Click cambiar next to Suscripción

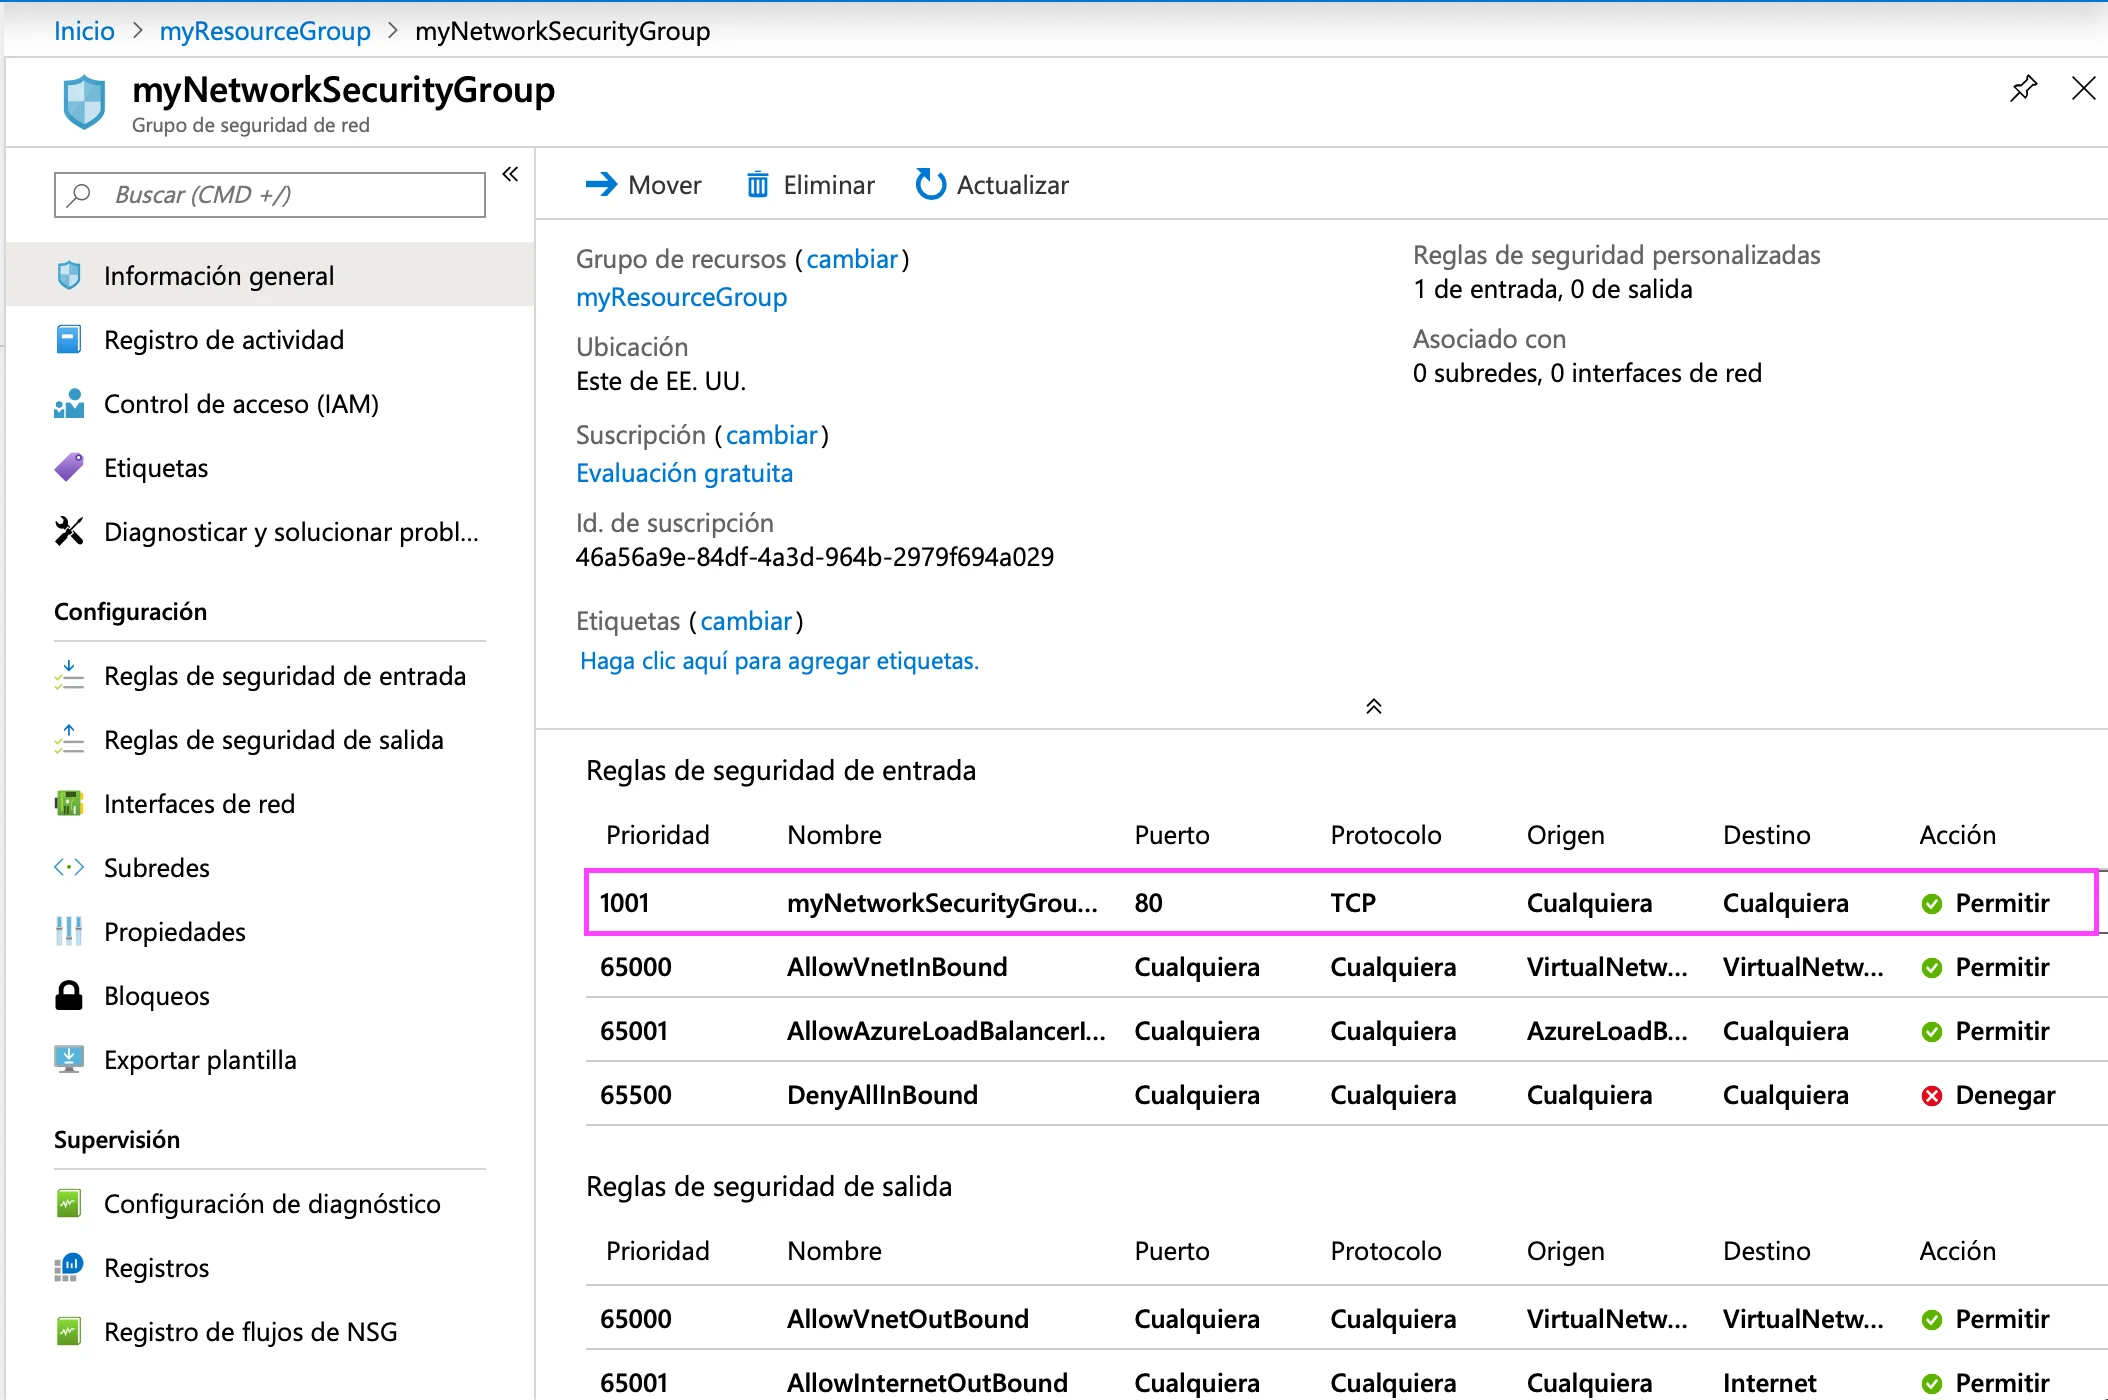pos(772,435)
